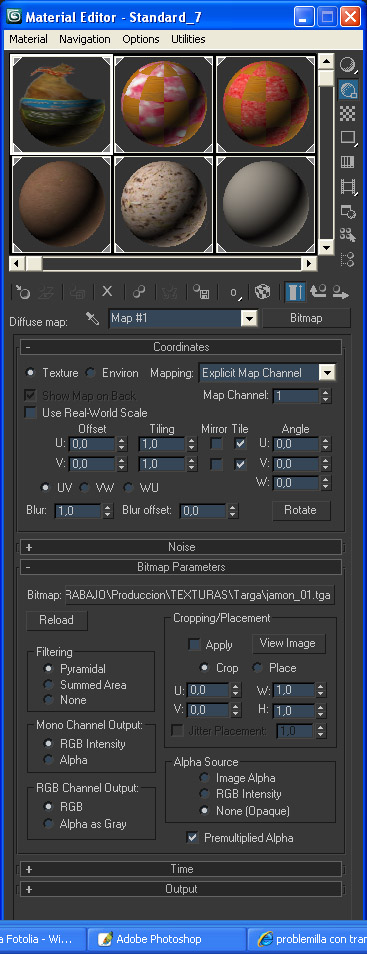Click vertical sample slots scroll down arrow
Viewport: 367px width, 954px height.
point(326,248)
